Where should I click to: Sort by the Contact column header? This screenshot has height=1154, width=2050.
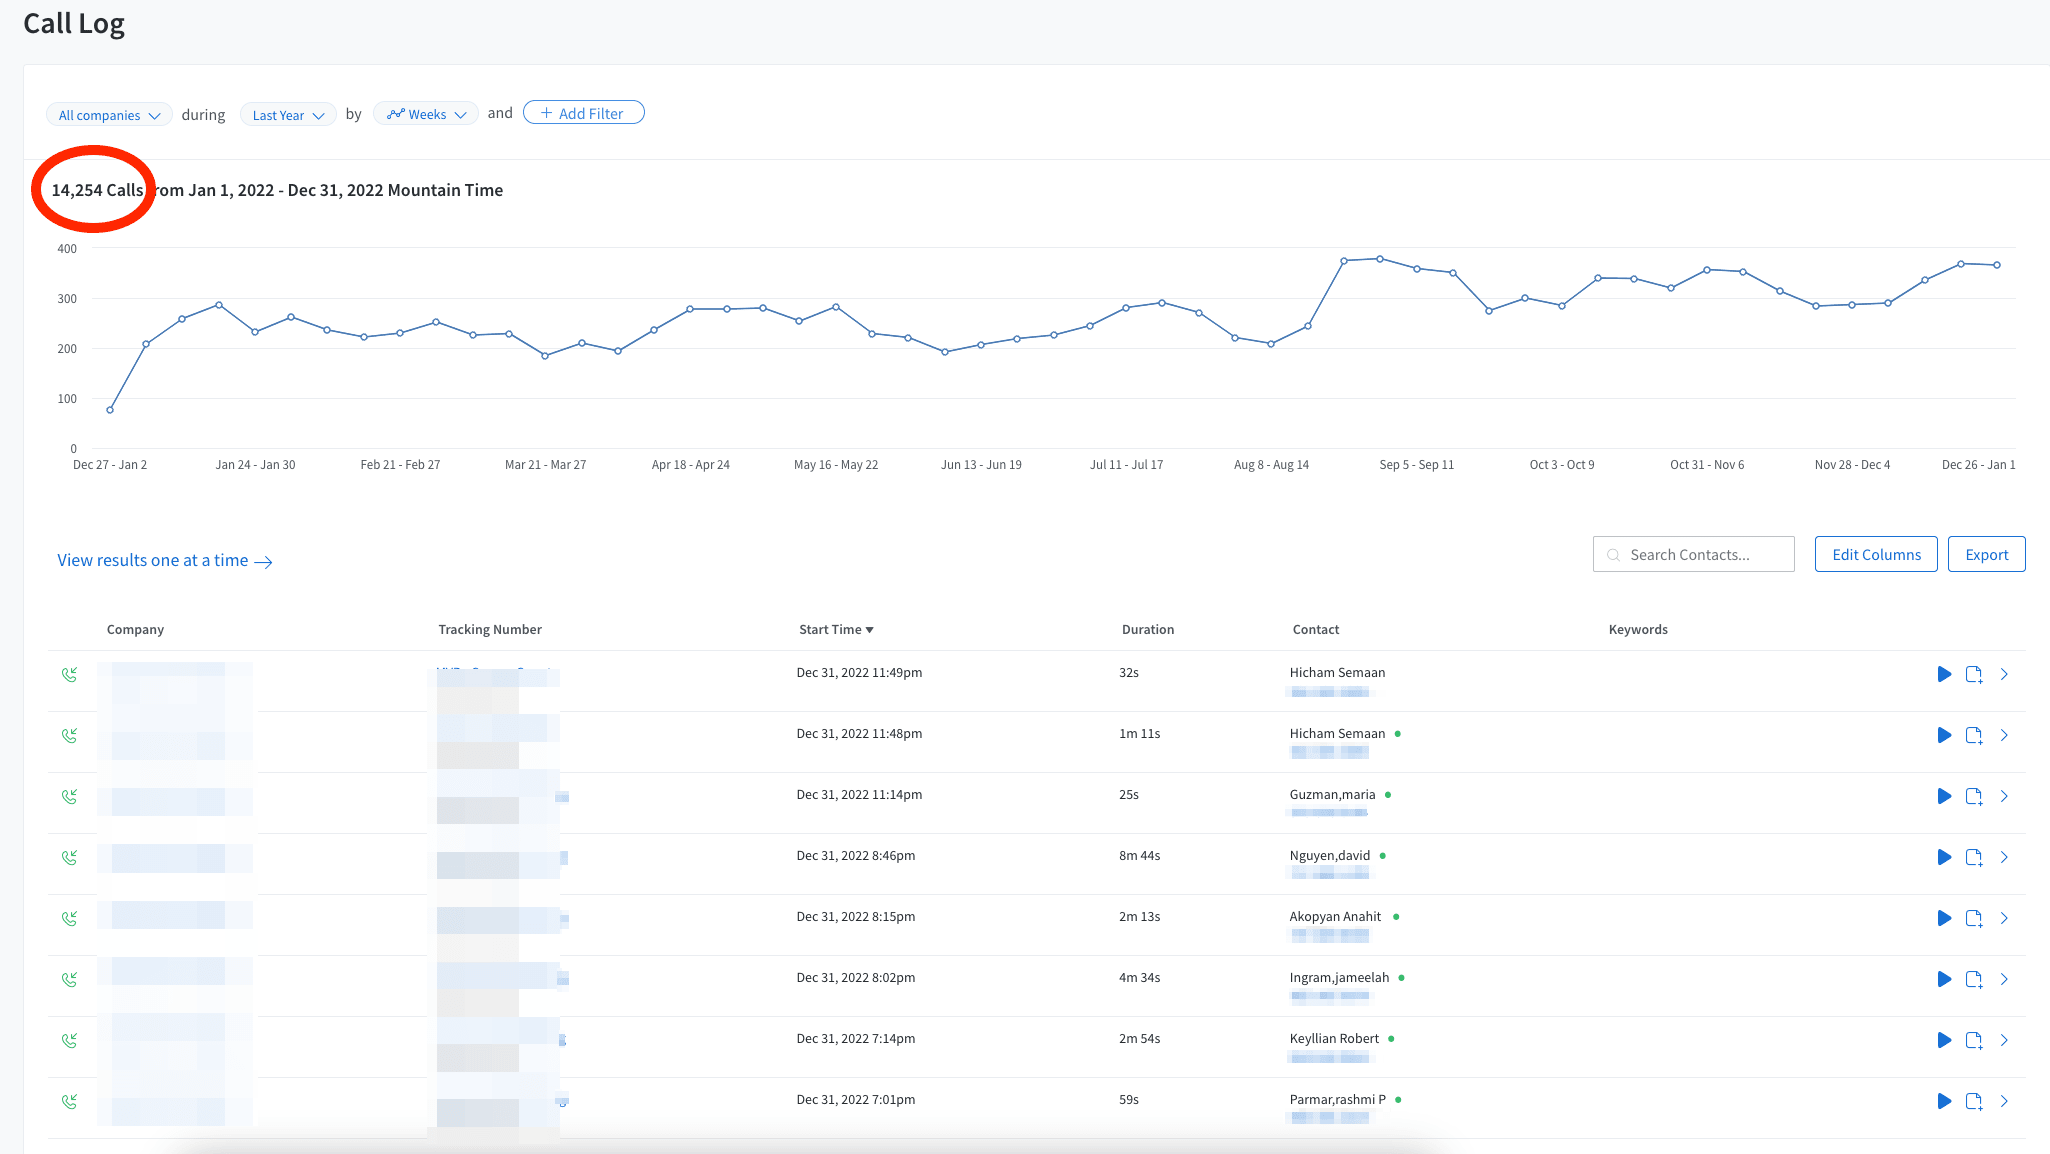tap(1316, 629)
